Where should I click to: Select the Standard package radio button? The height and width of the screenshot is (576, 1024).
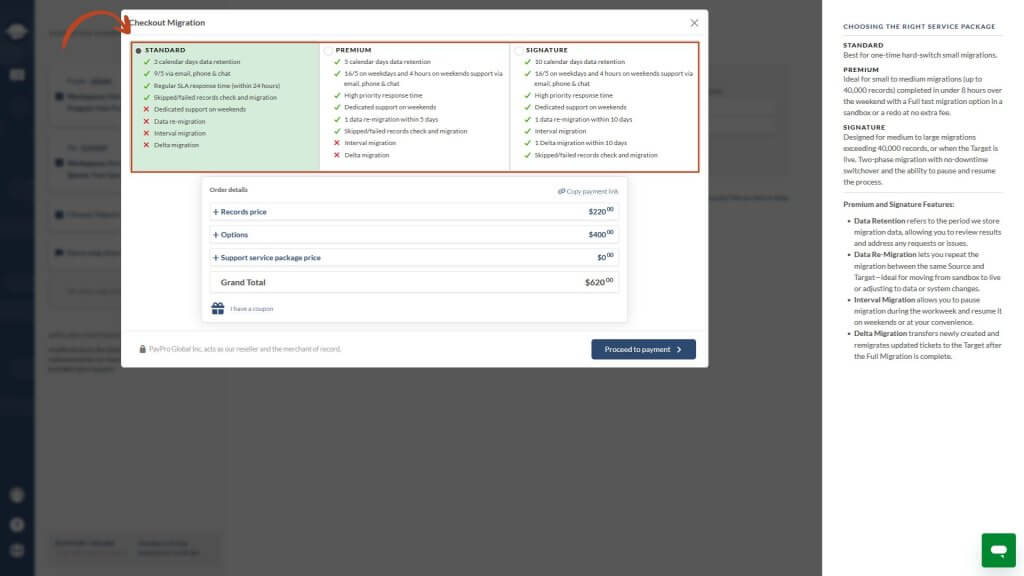(x=138, y=50)
